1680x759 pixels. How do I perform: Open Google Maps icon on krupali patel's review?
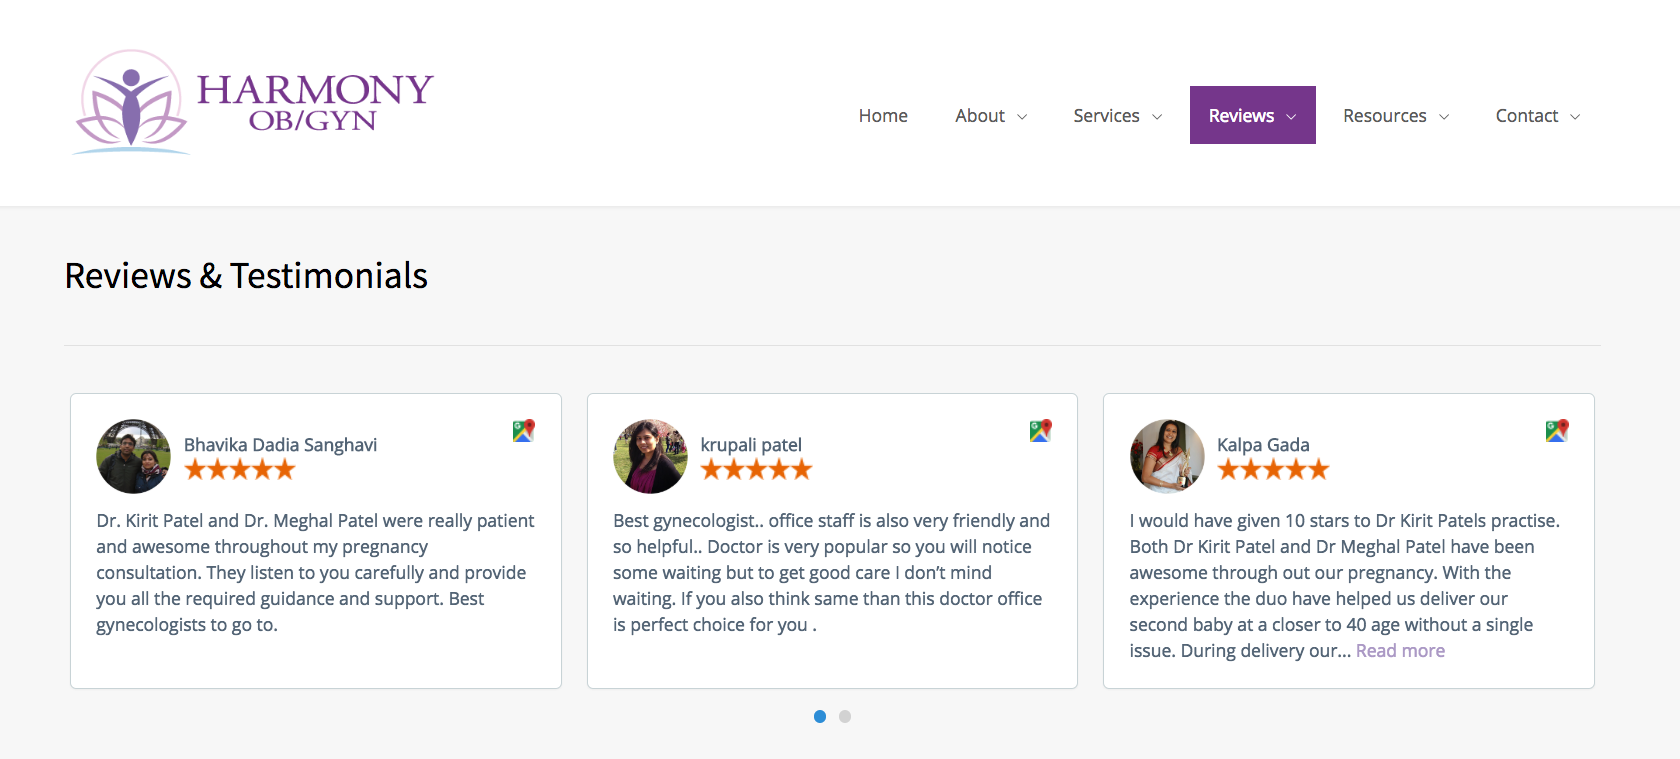[x=1041, y=431]
